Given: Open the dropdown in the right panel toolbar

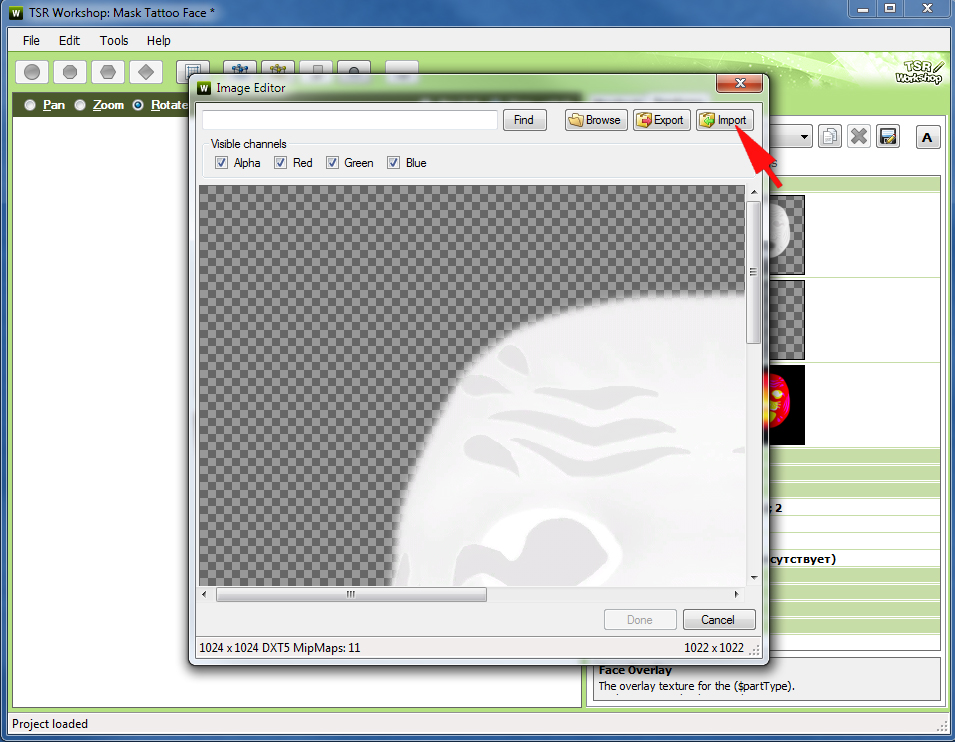Looking at the screenshot, I should point(804,136).
